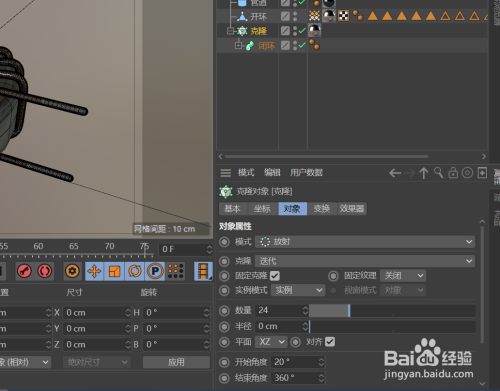
Task: Click the 结束角度 field showing 360°
Action: [298, 378]
